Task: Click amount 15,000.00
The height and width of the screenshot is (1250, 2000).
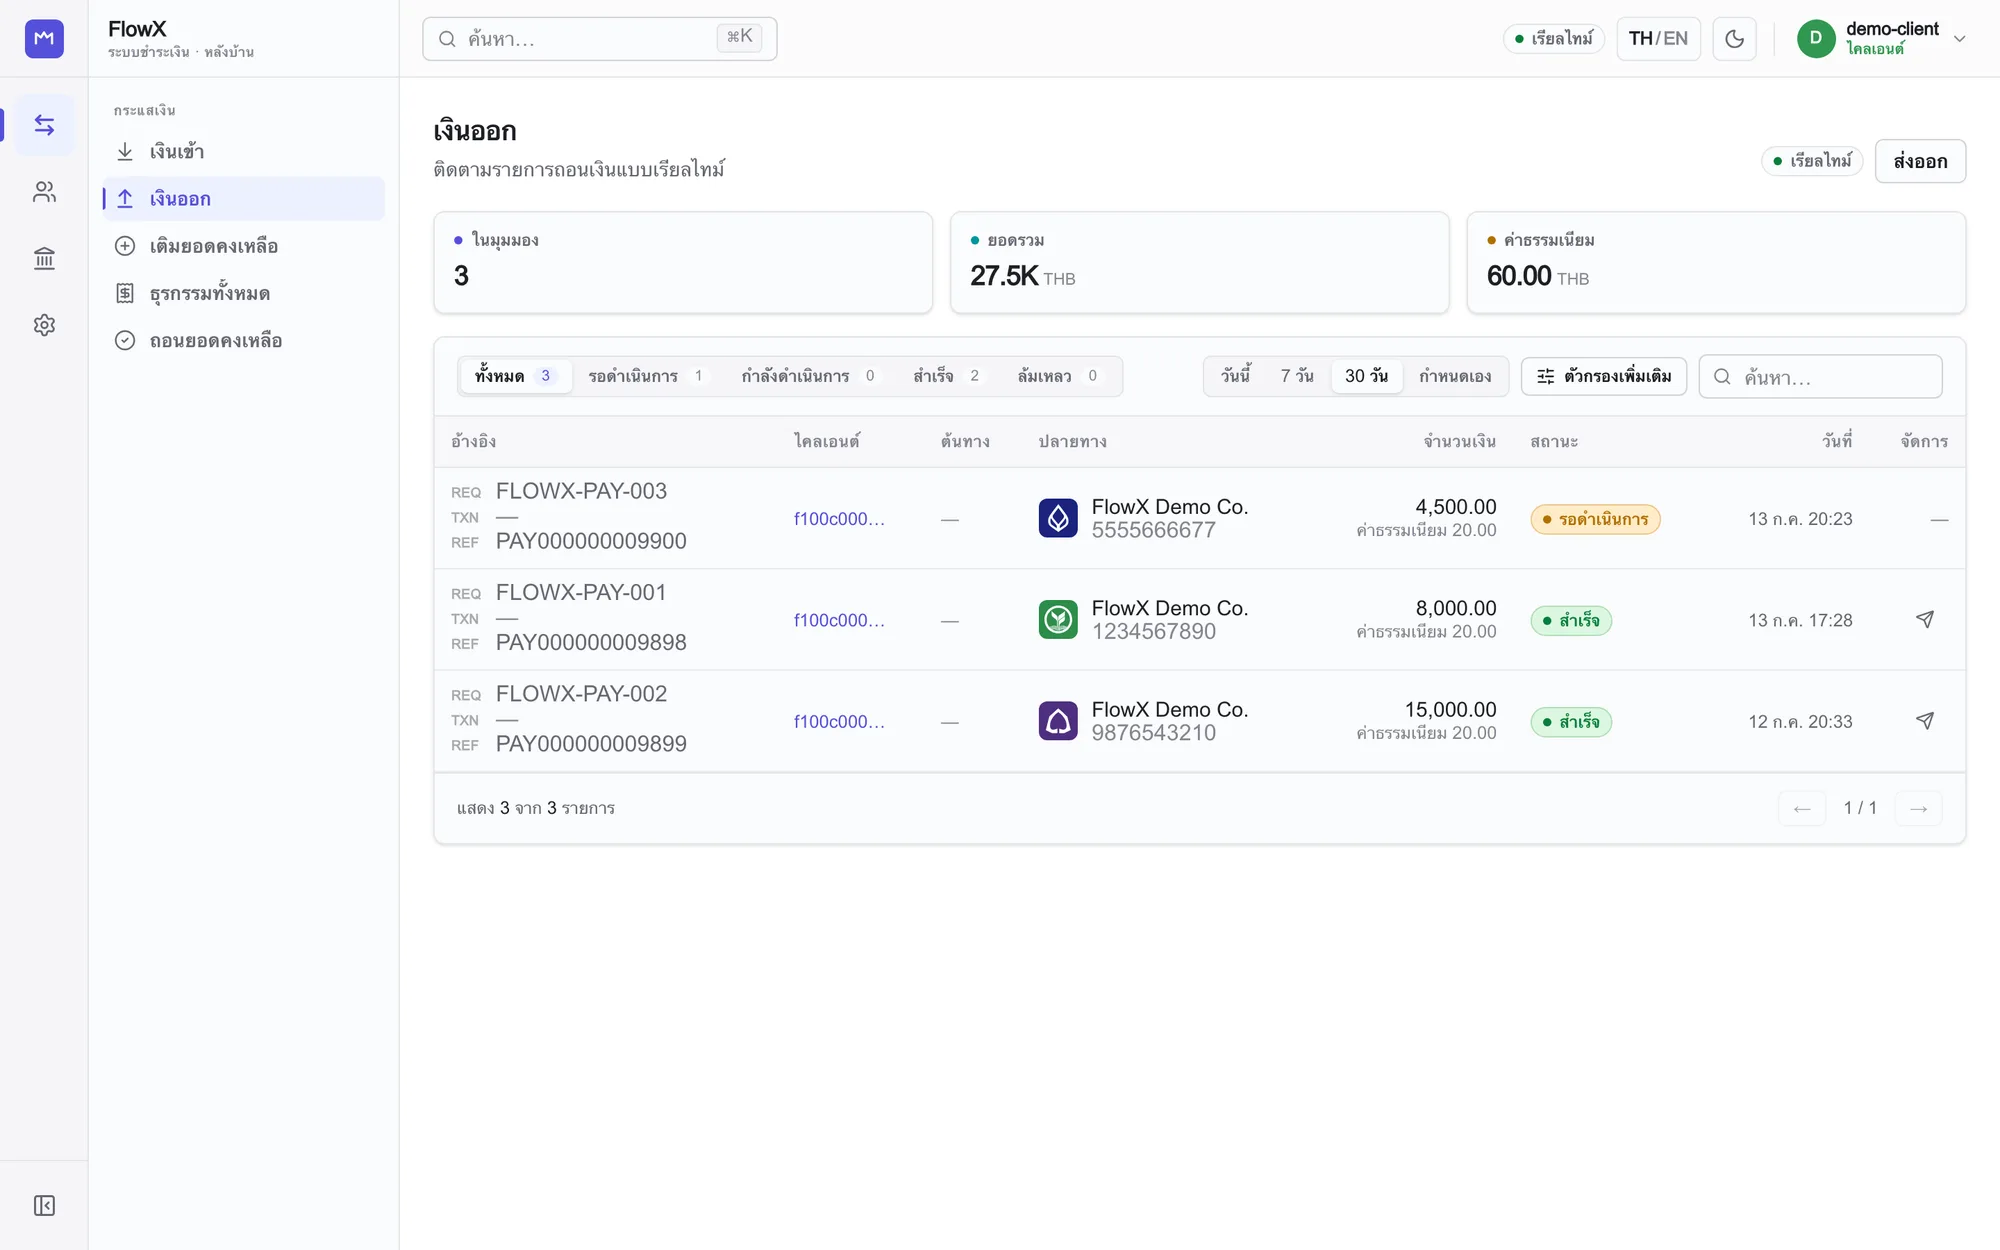Action: [1450, 709]
